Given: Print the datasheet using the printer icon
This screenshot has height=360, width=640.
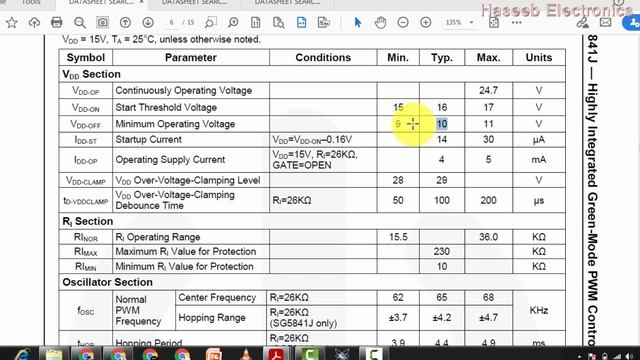Looking at the screenshot, I should pyautogui.click(x=57, y=22).
